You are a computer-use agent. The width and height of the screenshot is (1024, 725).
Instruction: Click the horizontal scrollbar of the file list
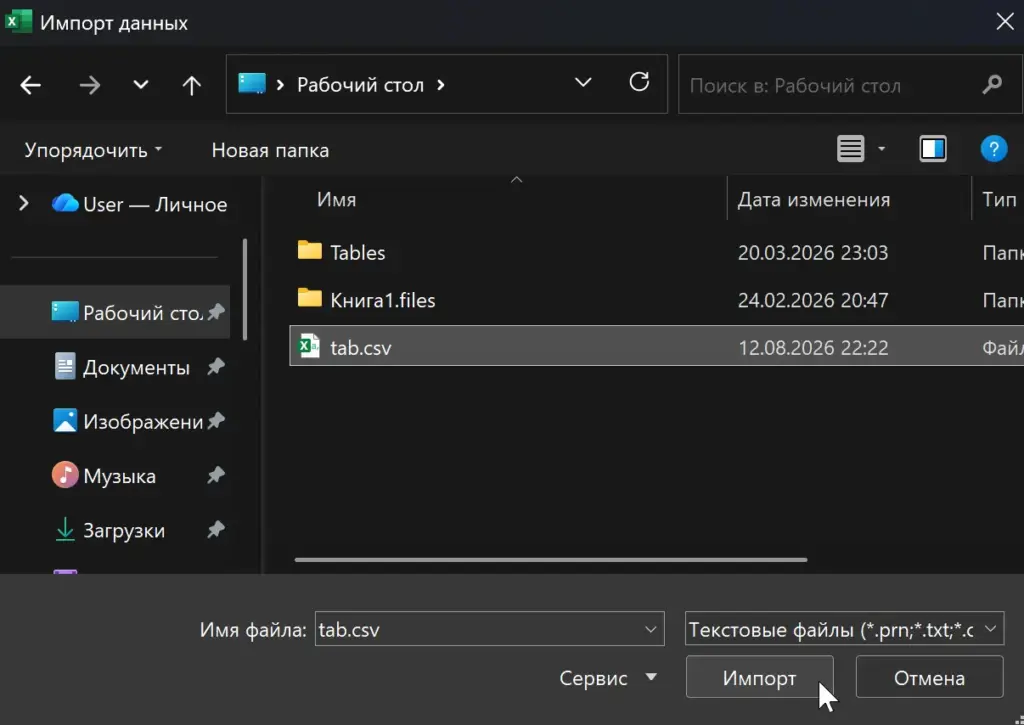click(551, 560)
